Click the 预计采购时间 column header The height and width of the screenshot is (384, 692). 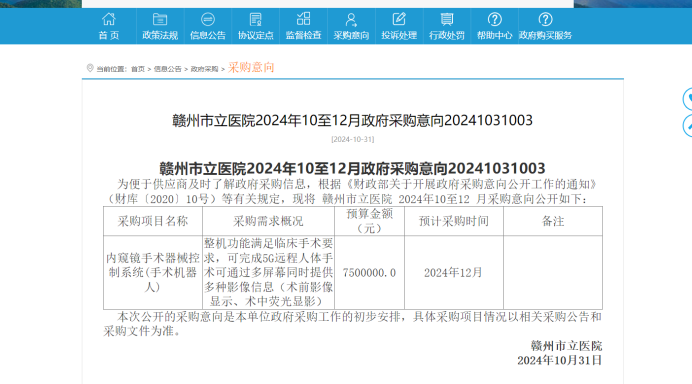tap(454, 221)
